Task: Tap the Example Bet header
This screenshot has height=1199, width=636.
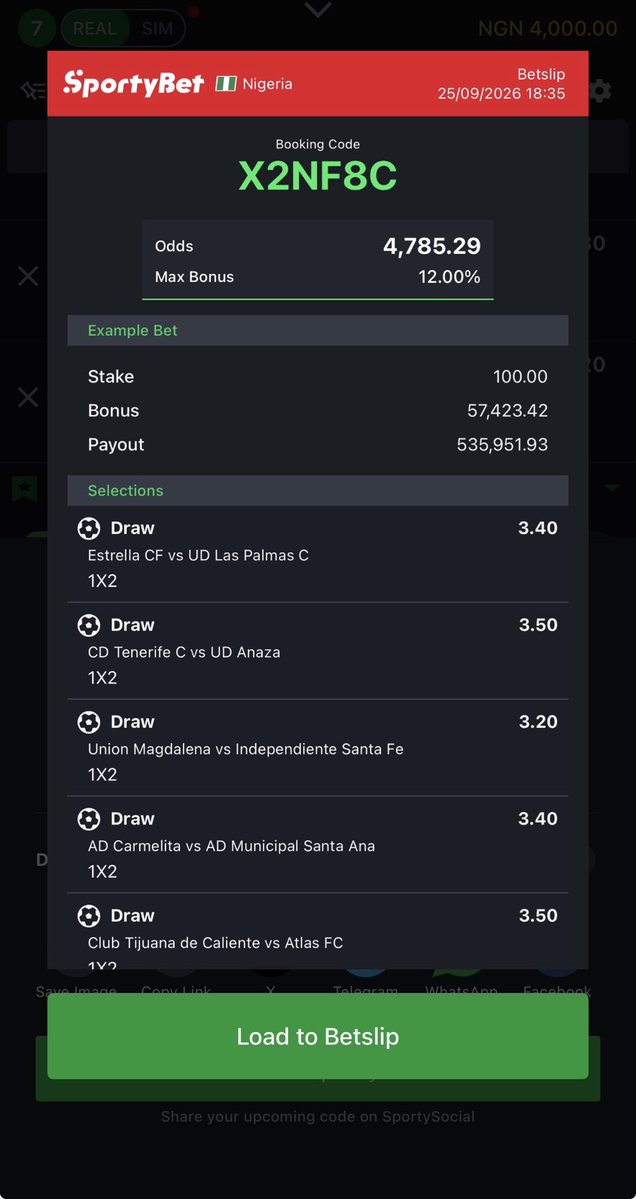Action: (x=318, y=330)
